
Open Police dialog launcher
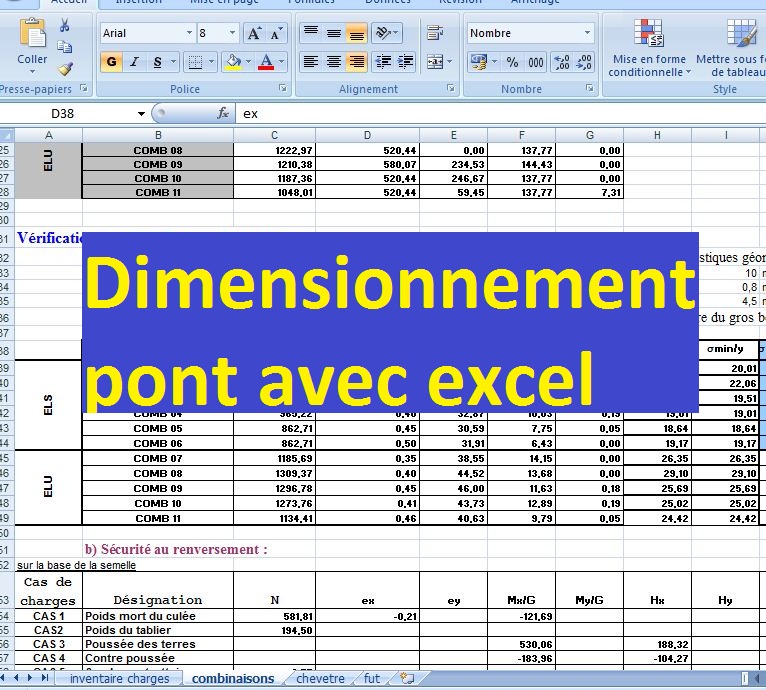click(283, 88)
